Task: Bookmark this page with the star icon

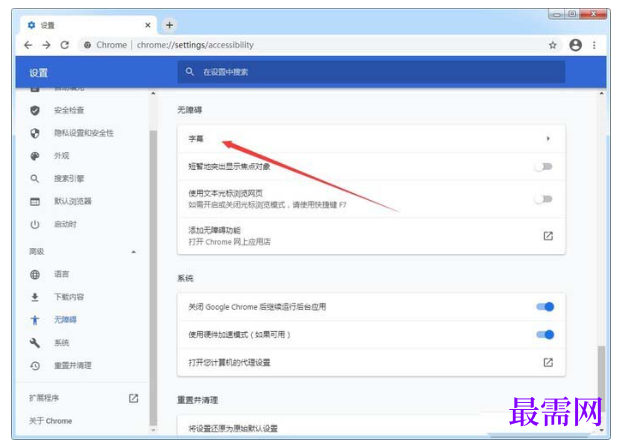Action: tap(552, 45)
